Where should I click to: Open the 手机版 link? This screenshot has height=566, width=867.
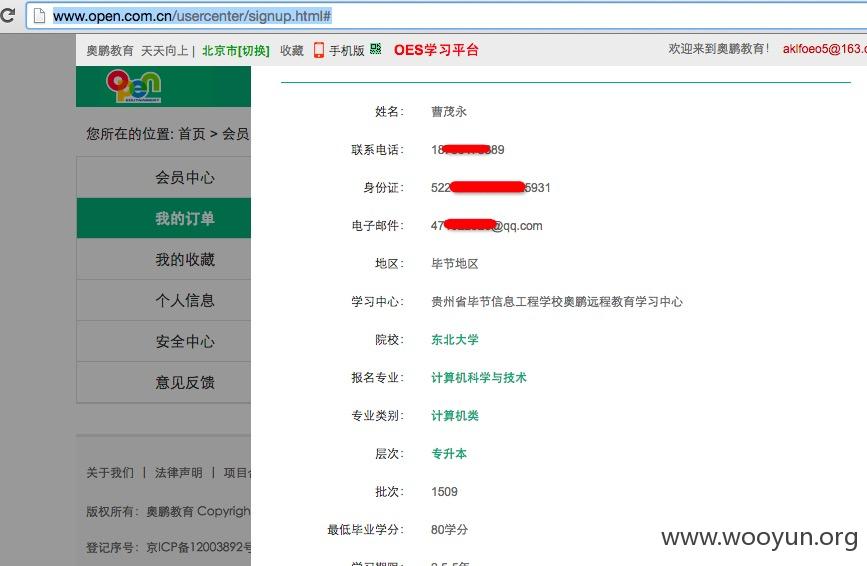pyautogui.click(x=347, y=51)
